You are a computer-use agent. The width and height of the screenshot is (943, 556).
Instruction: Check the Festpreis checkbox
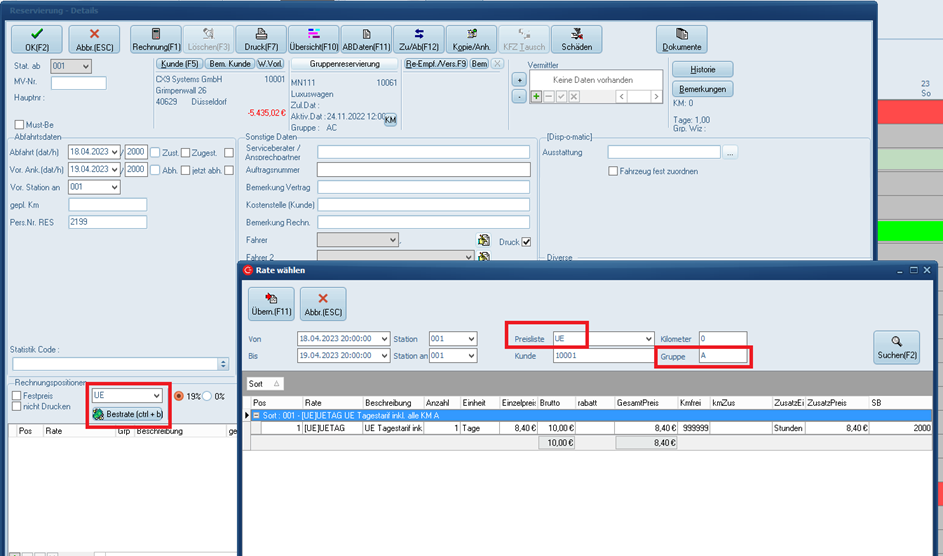15,395
